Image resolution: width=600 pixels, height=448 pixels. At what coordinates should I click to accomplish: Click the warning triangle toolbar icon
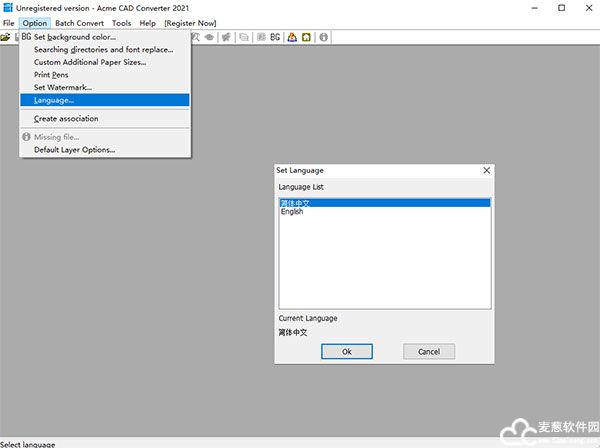point(292,37)
